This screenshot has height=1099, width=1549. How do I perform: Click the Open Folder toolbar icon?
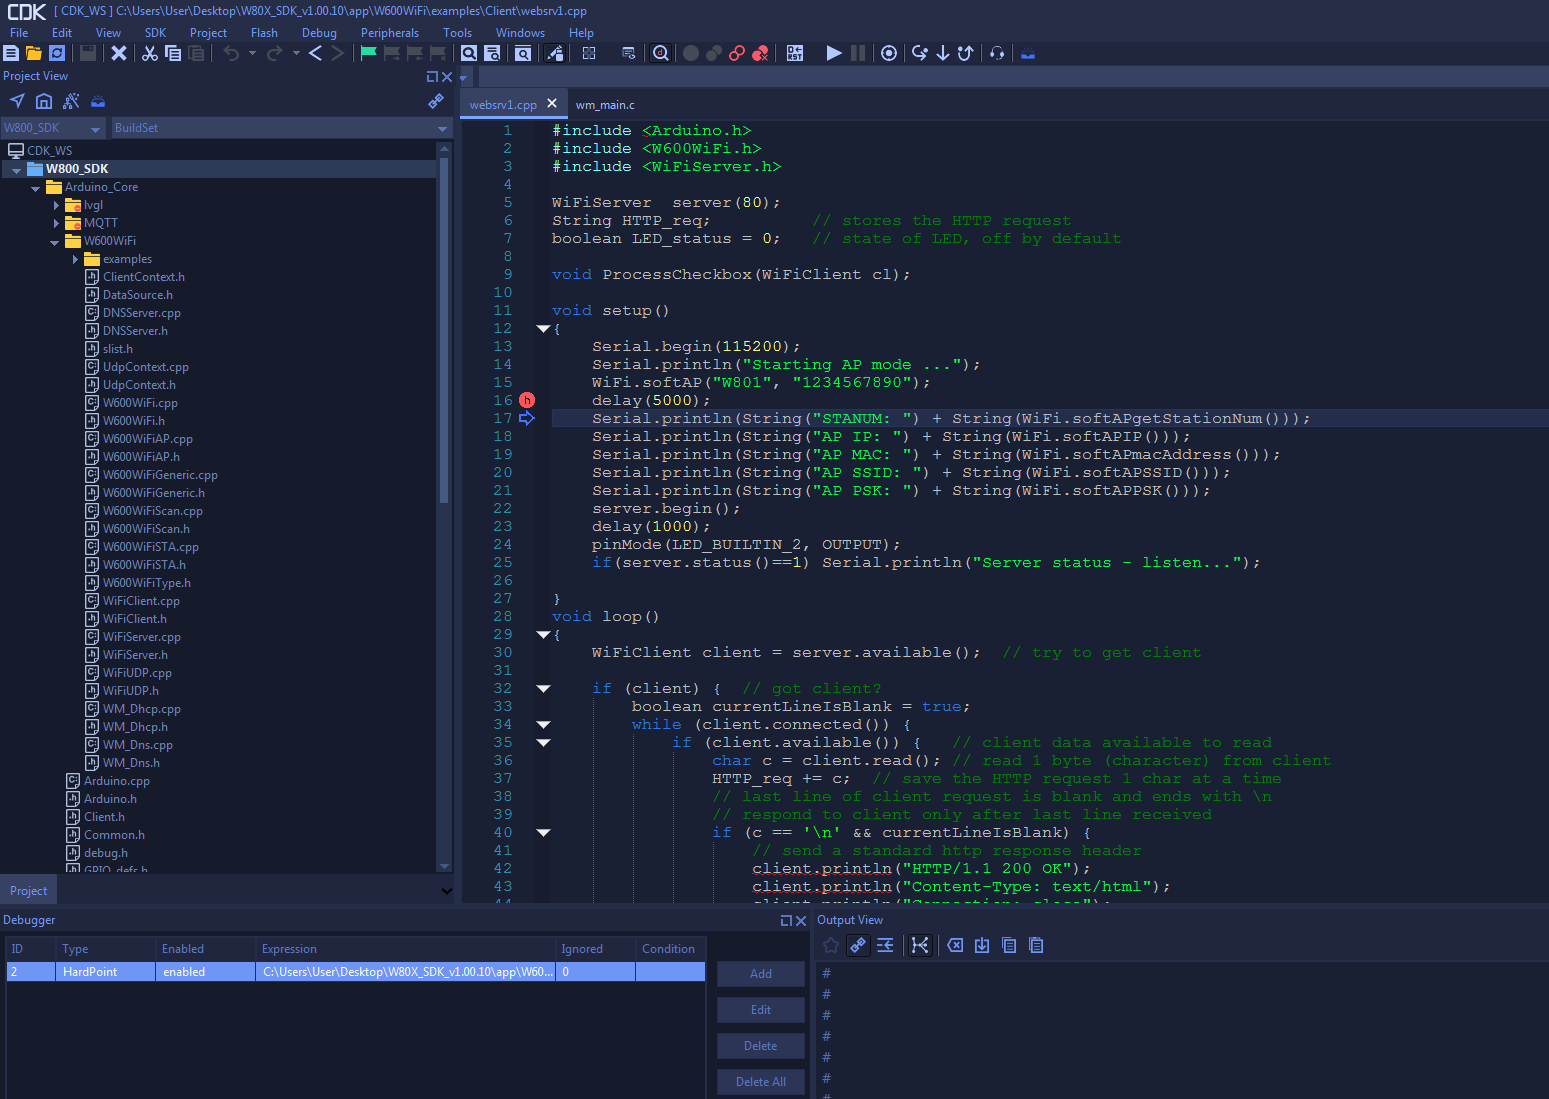(34, 53)
